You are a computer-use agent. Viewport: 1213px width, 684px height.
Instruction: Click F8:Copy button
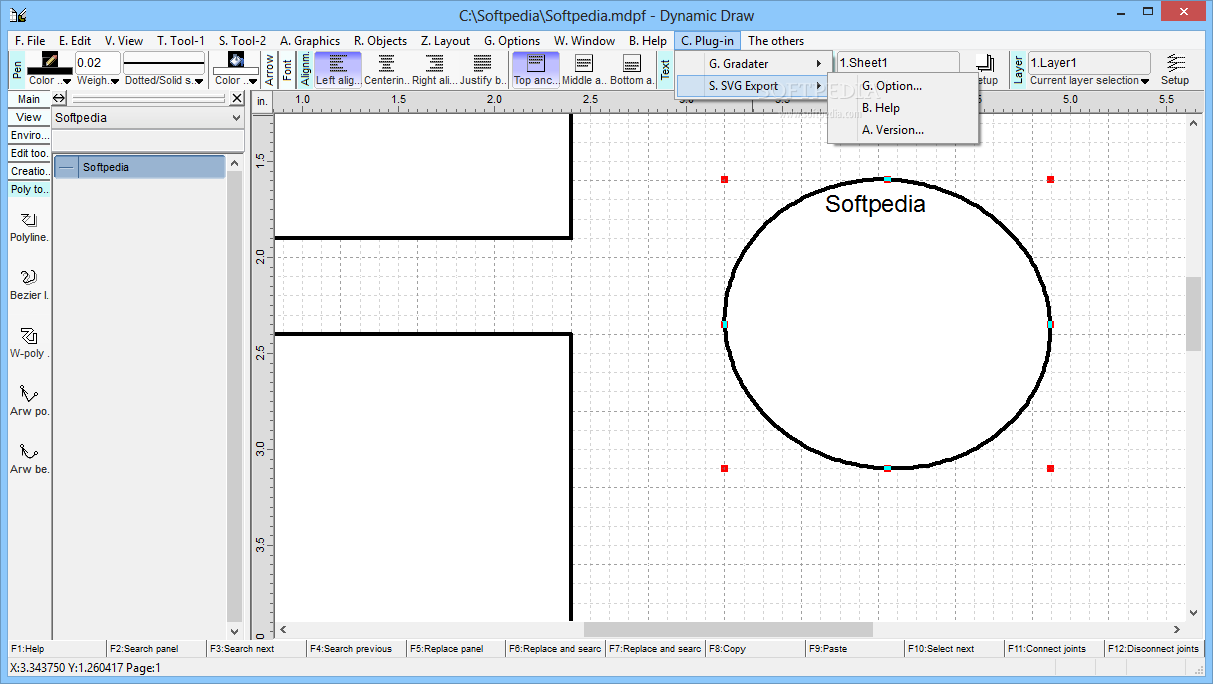click(x=755, y=649)
